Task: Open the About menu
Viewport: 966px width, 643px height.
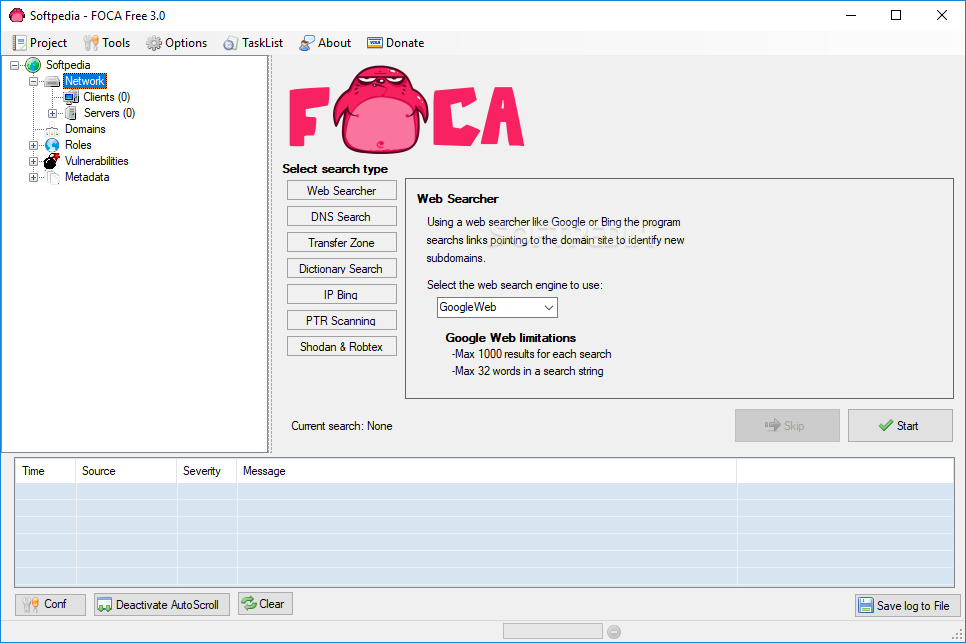Action: pos(325,43)
